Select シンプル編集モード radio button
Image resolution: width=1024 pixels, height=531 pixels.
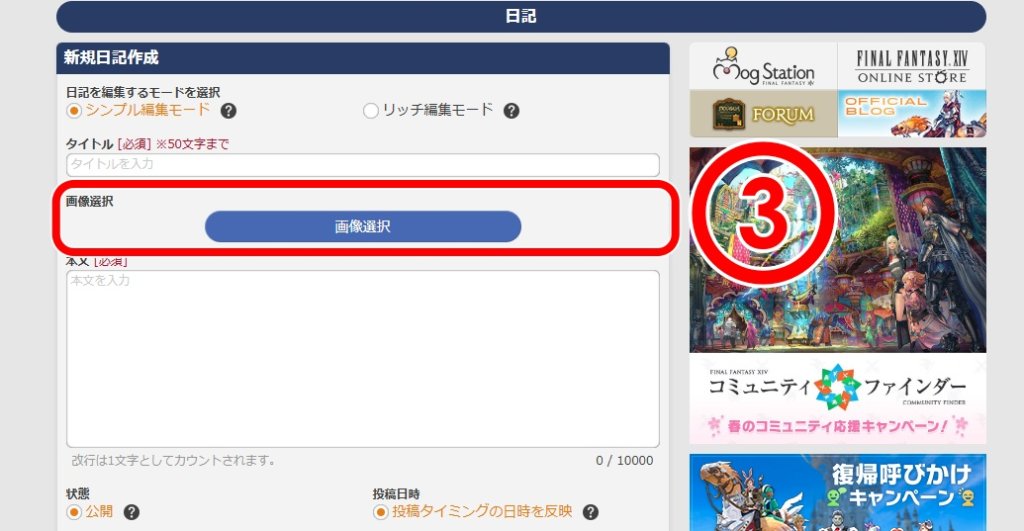point(74,110)
